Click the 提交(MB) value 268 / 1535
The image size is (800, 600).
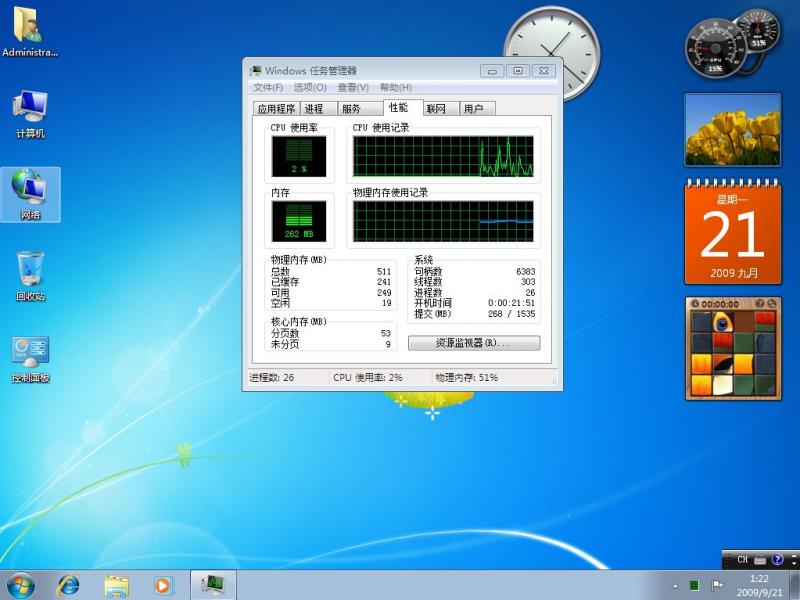point(511,314)
